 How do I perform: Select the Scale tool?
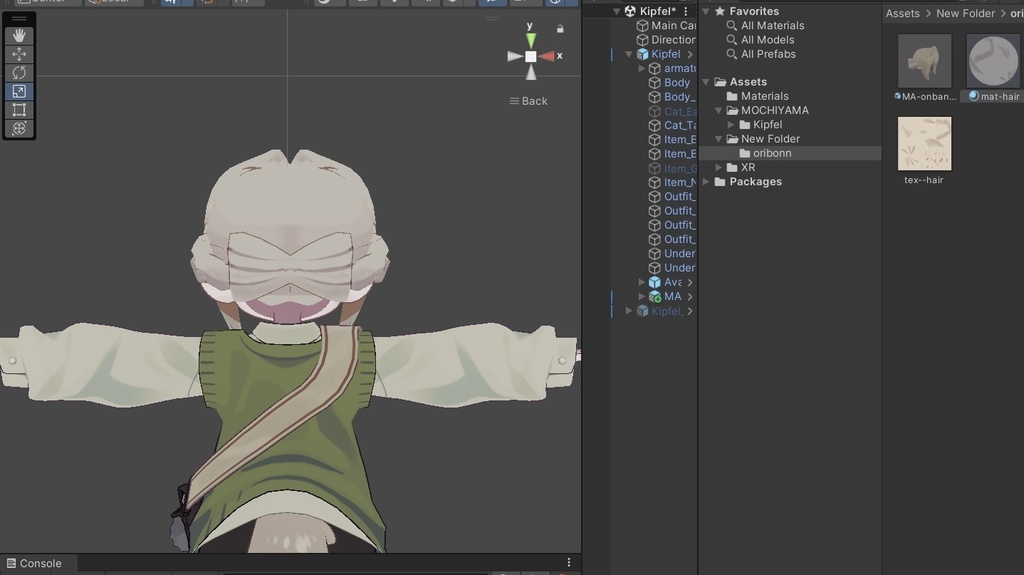tap(19, 91)
